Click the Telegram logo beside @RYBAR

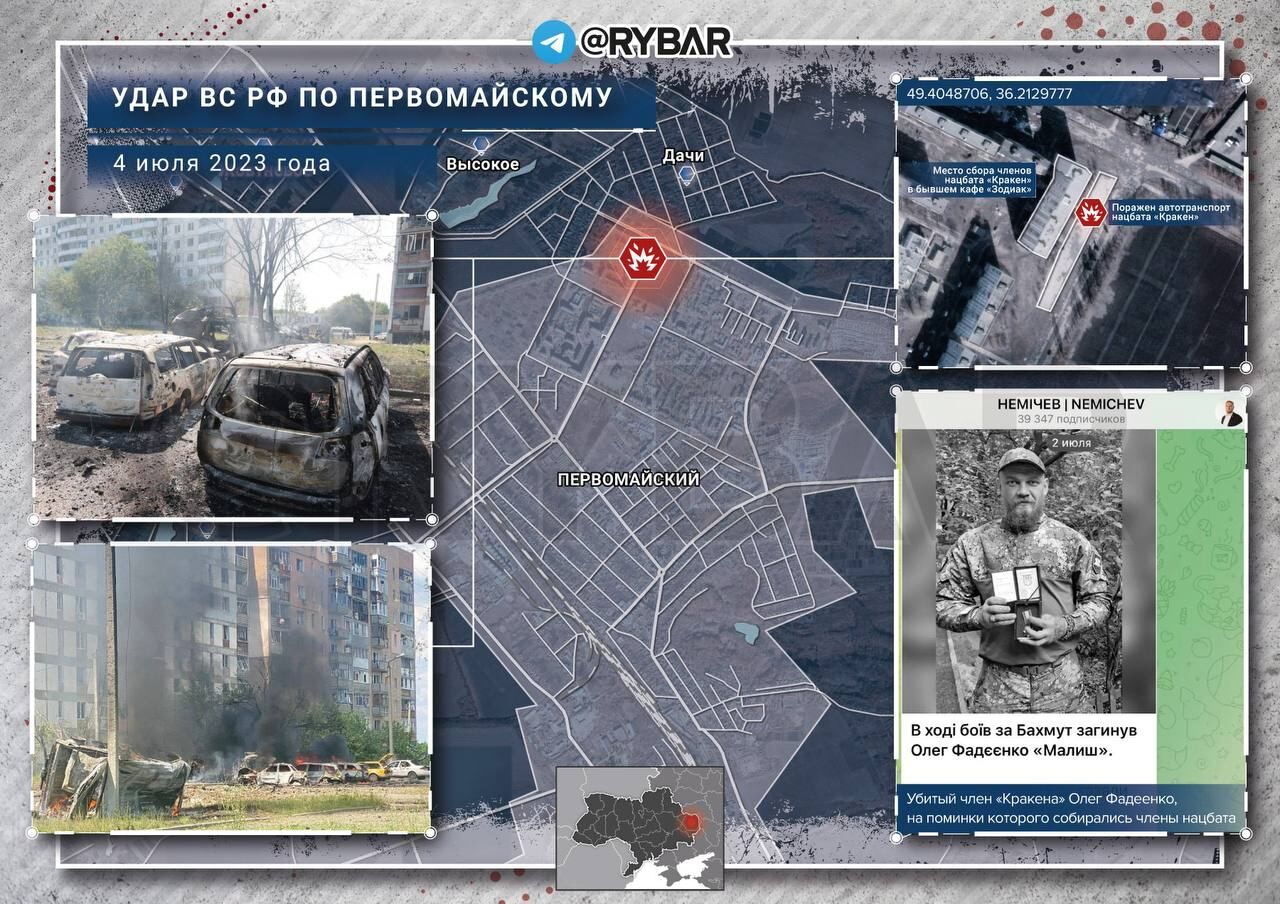tap(553, 41)
